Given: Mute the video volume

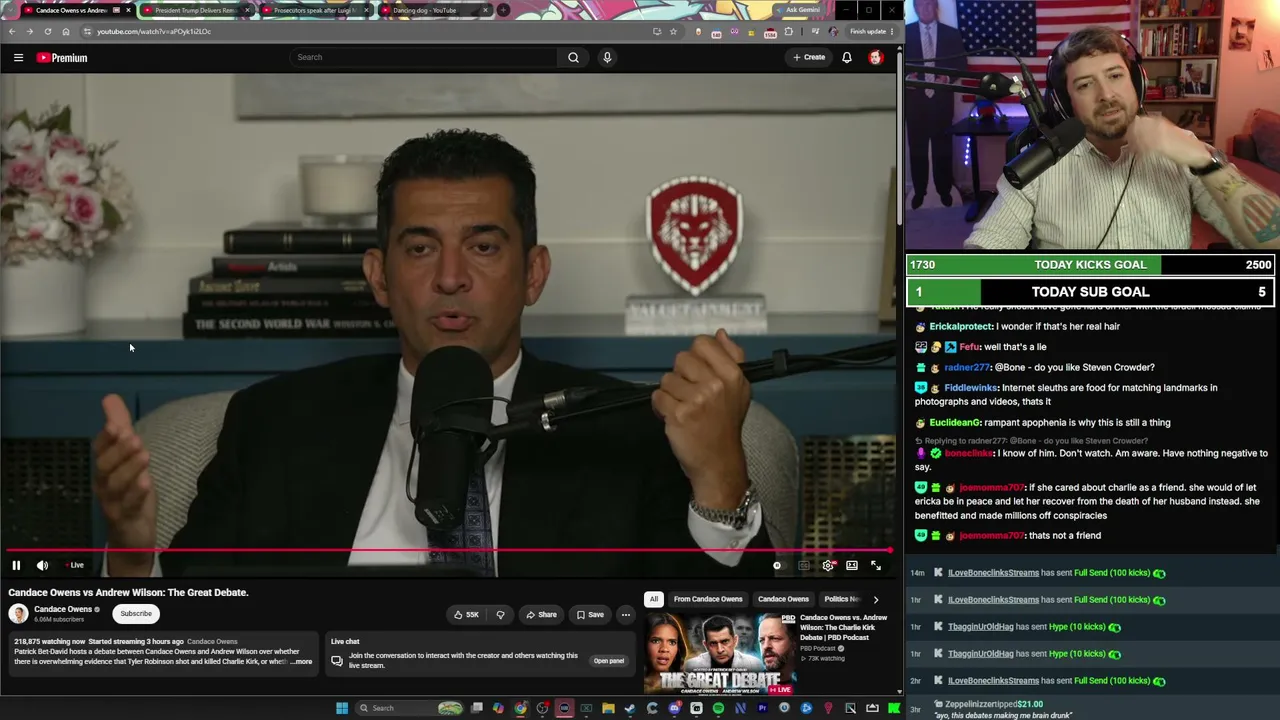Looking at the screenshot, I should coord(42,565).
